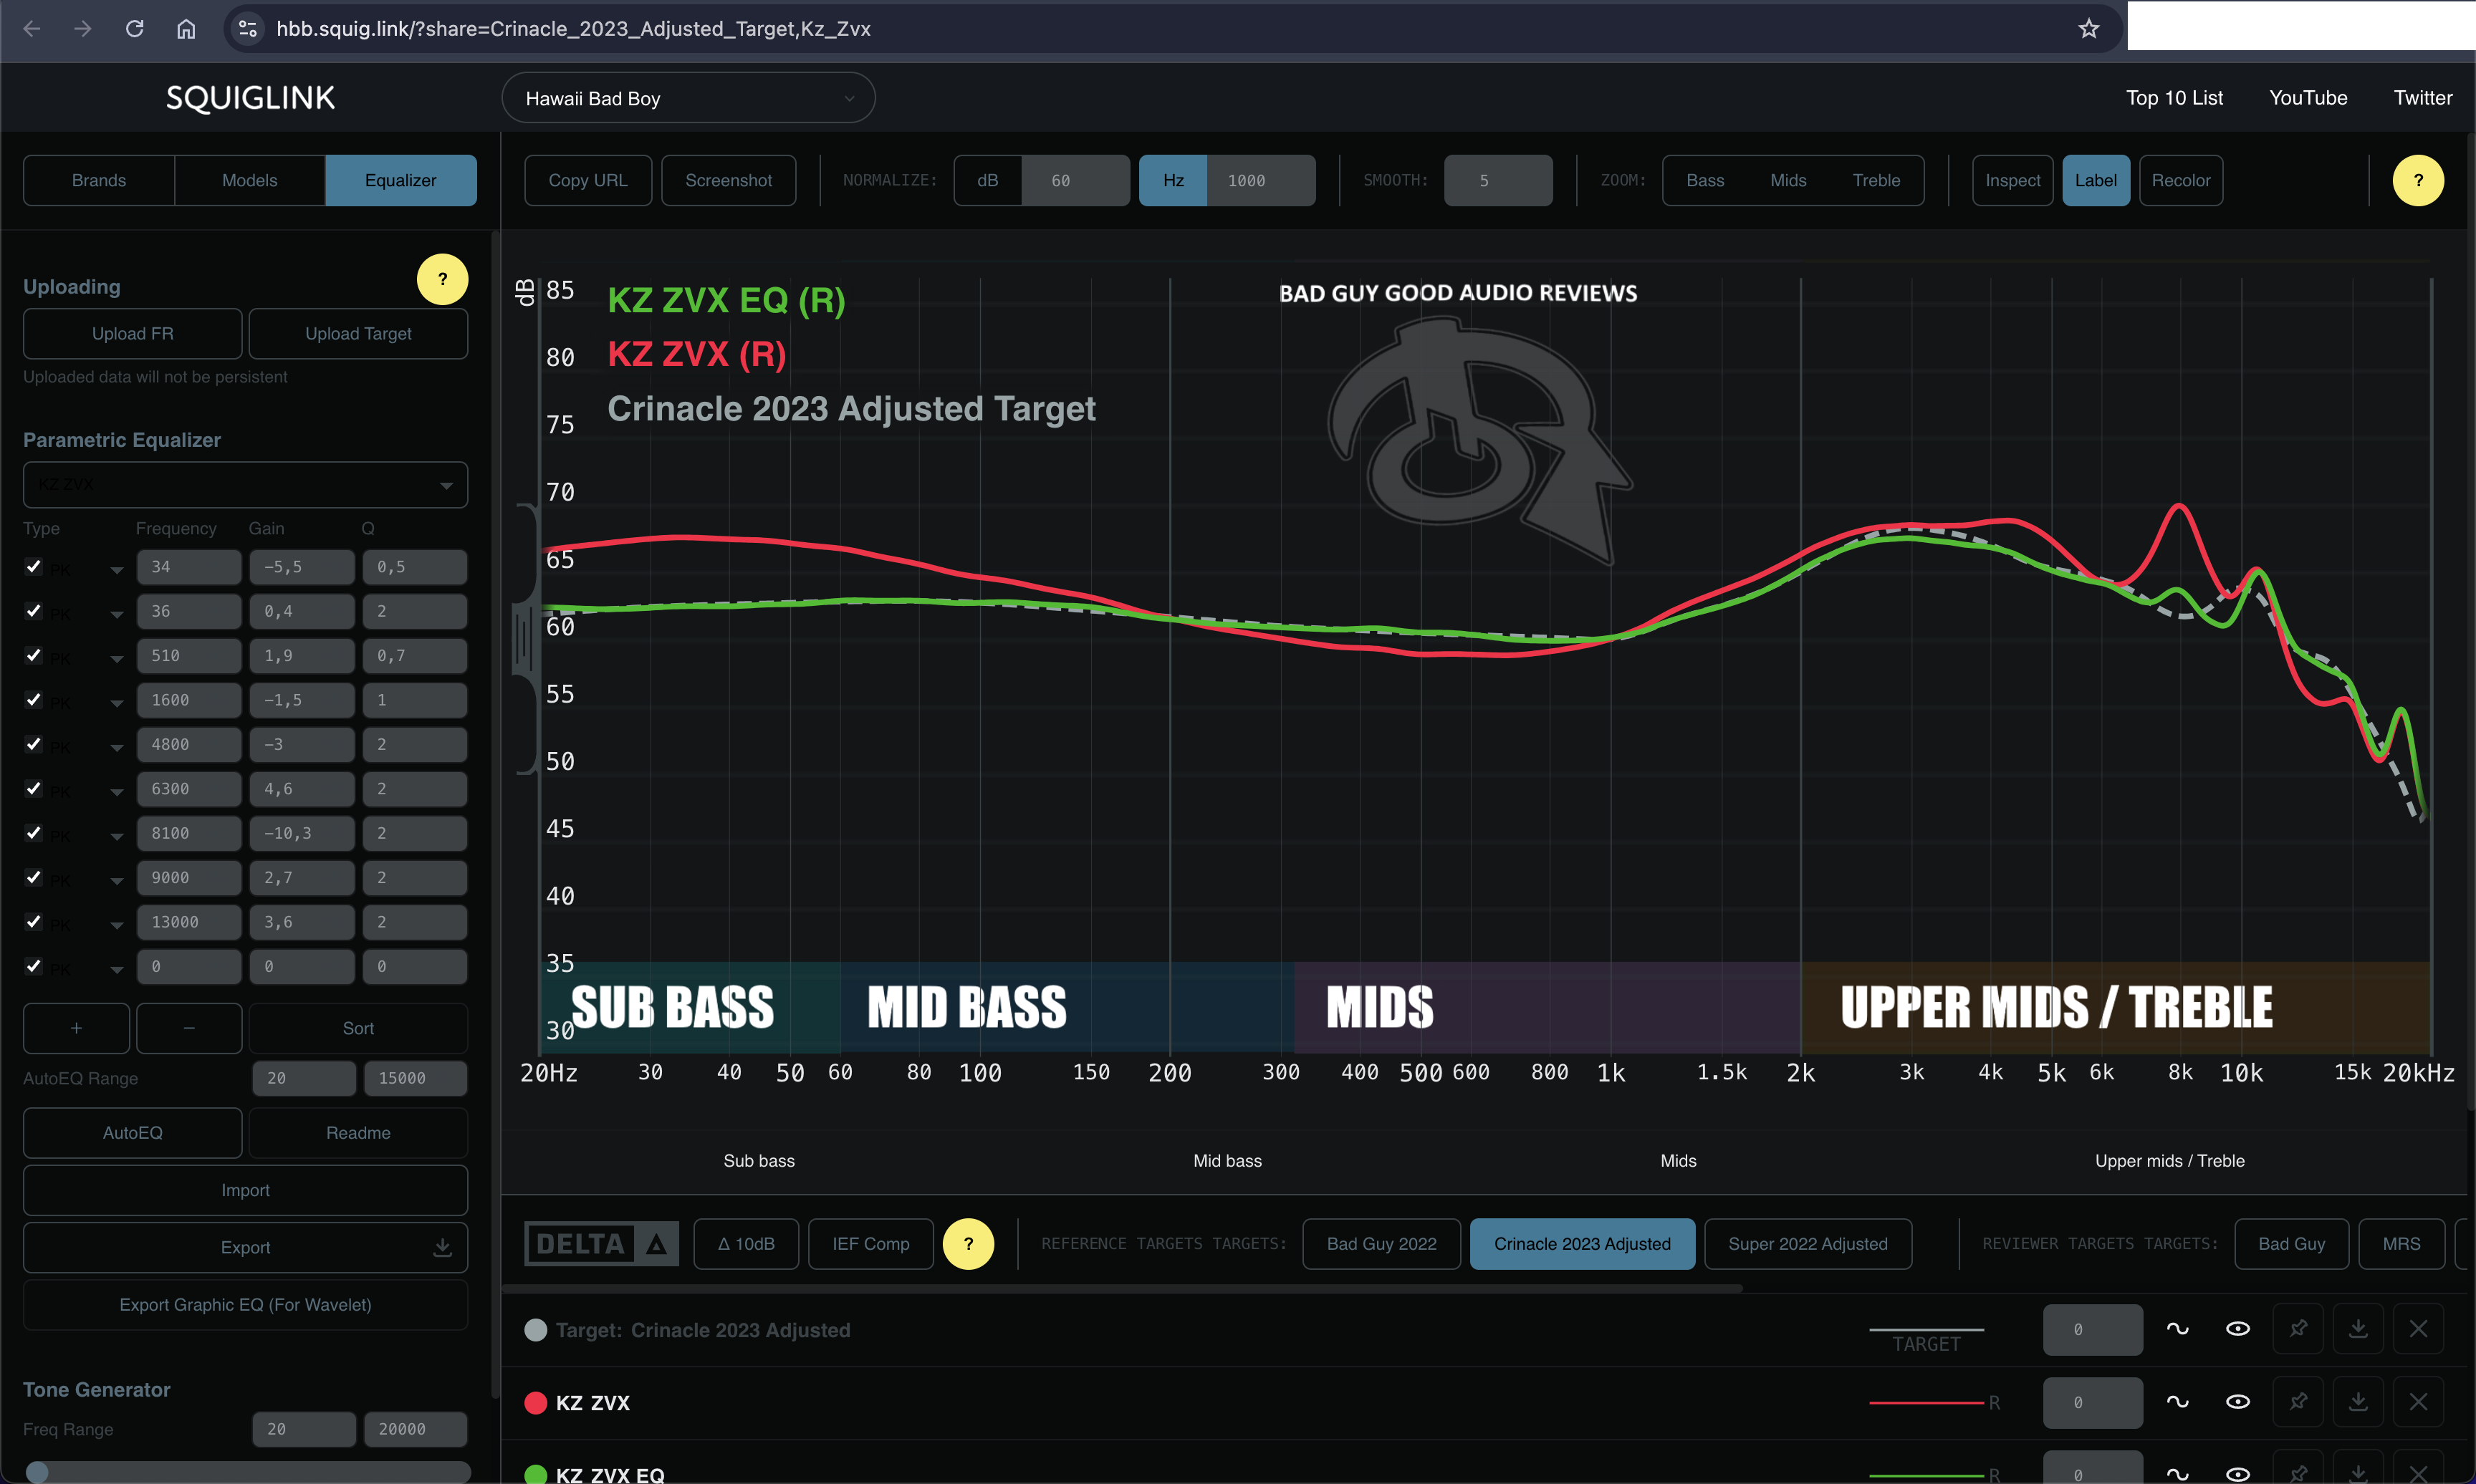Download Target Crinacle 2023 Adjusted data

pyautogui.click(x=2358, y=1329)
